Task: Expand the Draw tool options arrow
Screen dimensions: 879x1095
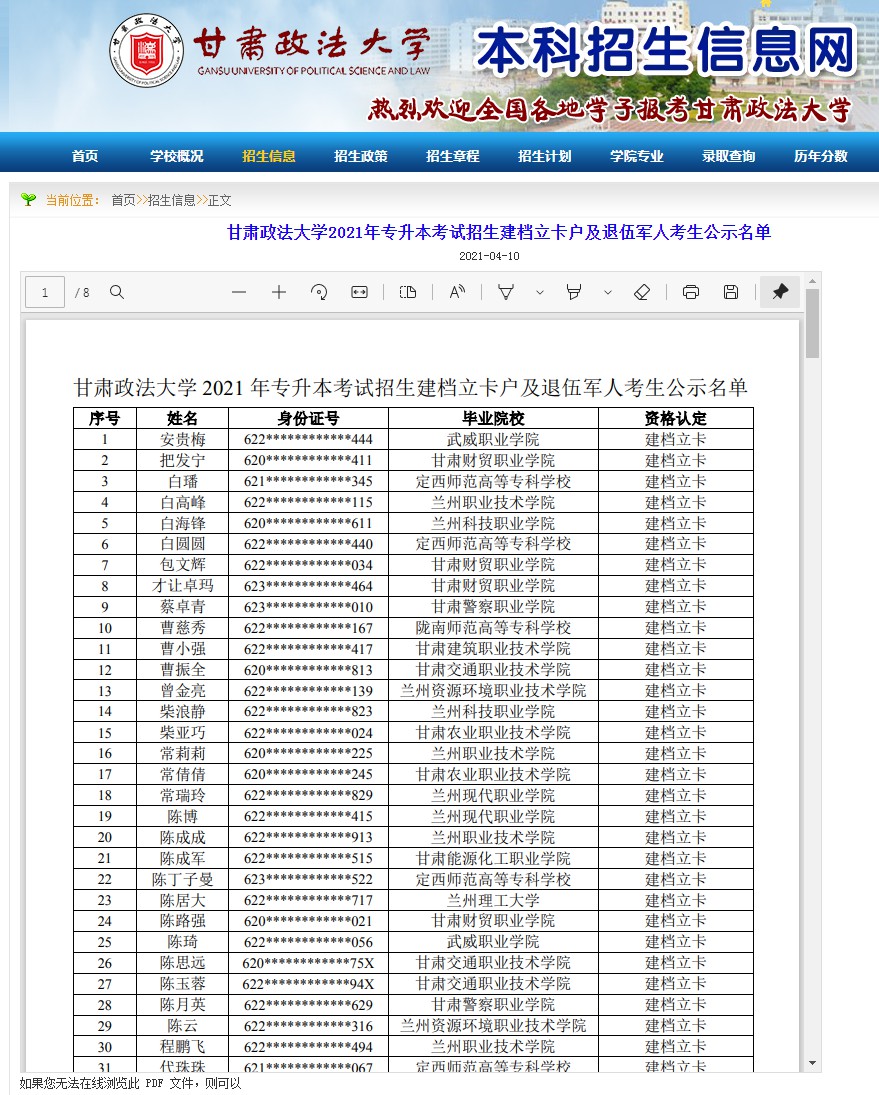Action: (540, 293)
